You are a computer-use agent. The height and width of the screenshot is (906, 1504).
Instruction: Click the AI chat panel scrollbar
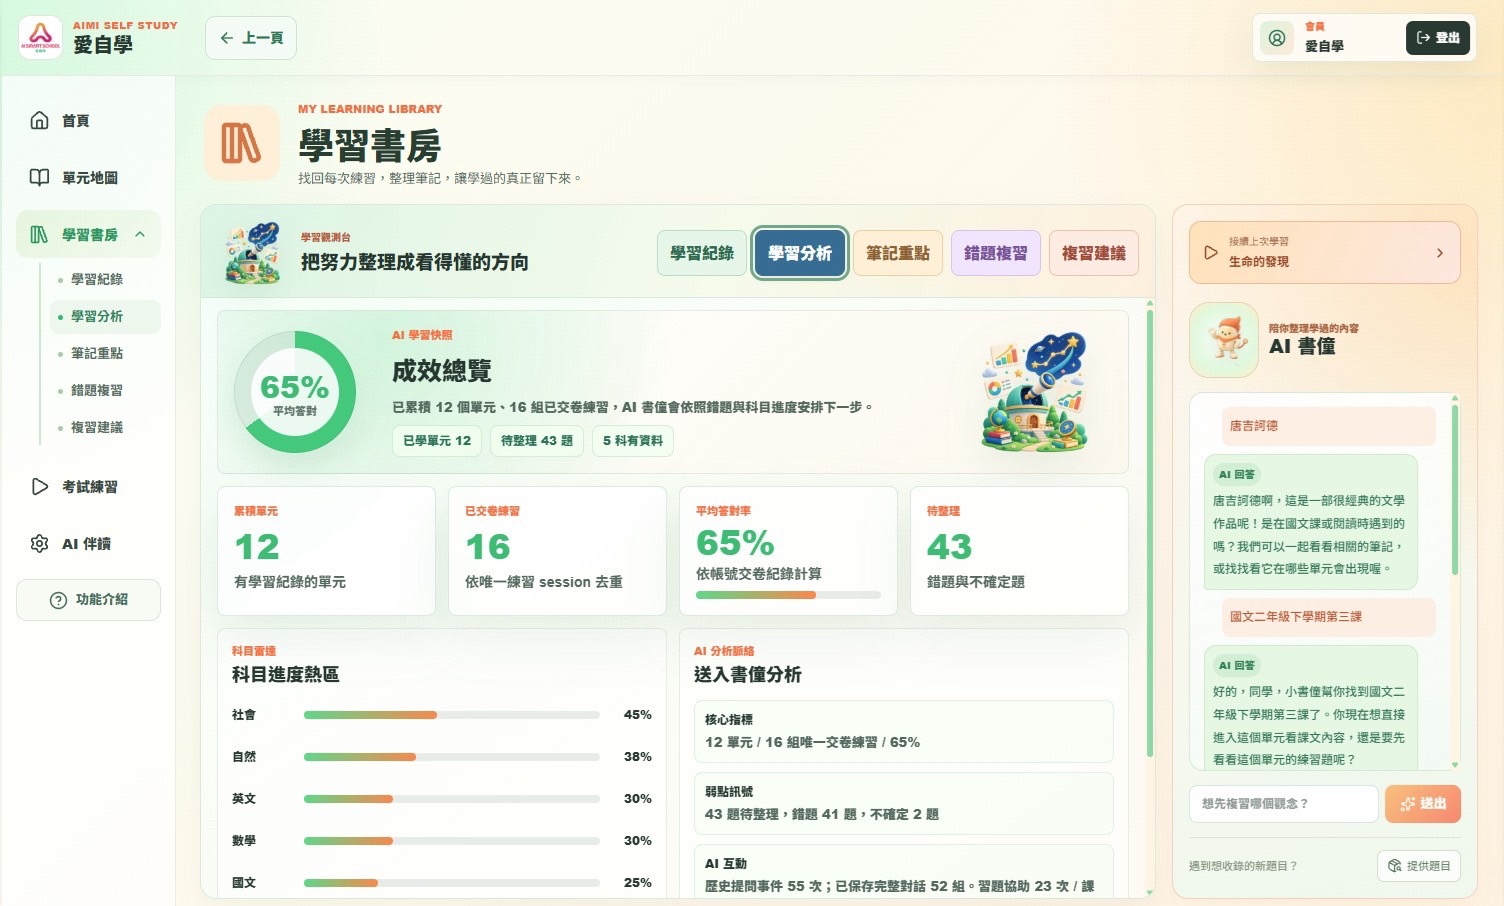tap(1455, 490)
